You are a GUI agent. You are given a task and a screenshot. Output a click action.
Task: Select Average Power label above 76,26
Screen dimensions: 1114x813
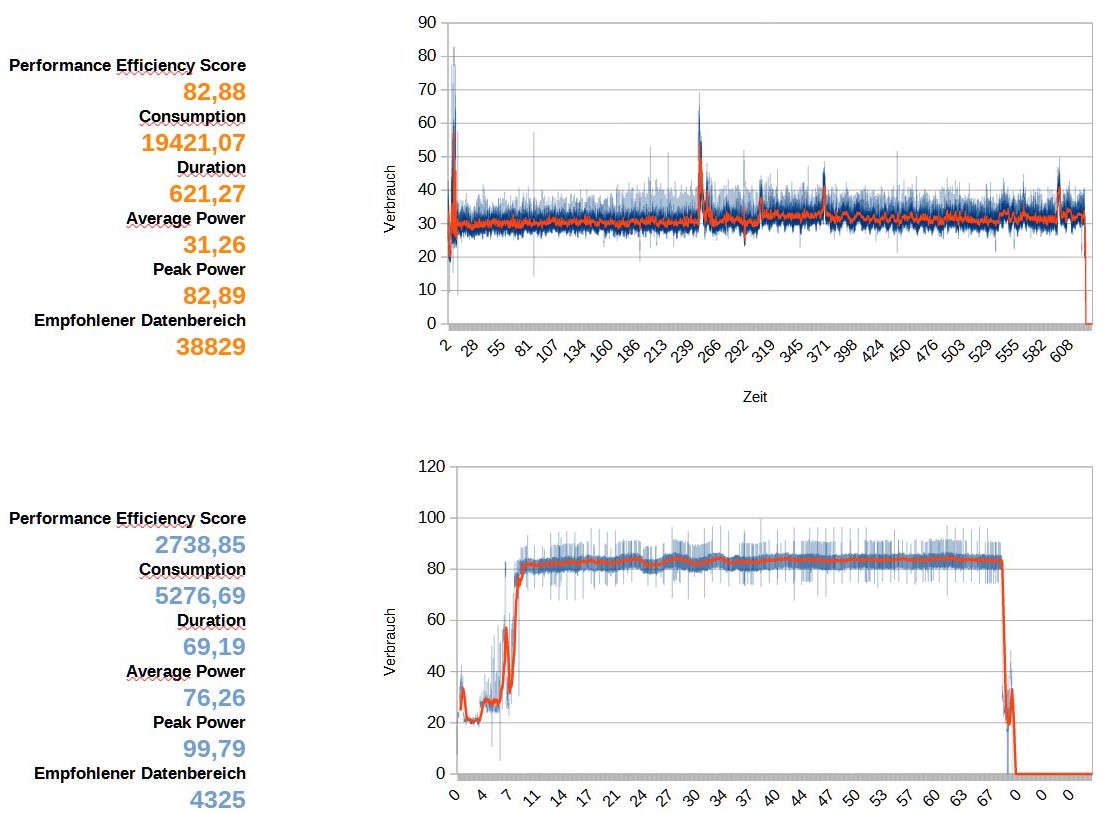(185, 672)
